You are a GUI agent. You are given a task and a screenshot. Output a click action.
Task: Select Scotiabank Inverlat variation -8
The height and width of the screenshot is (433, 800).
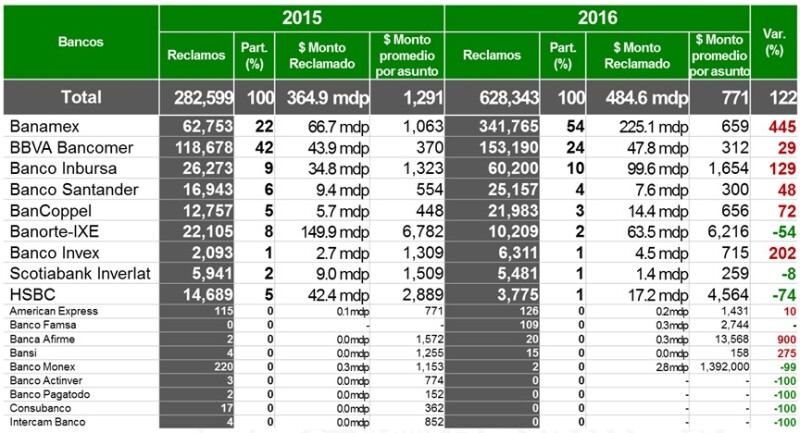pos(788,274)
